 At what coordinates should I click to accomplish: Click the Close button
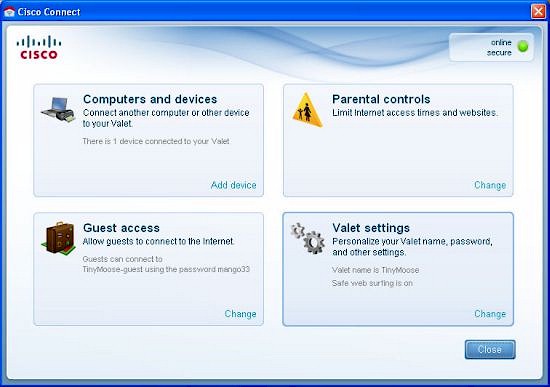(490, 349)
